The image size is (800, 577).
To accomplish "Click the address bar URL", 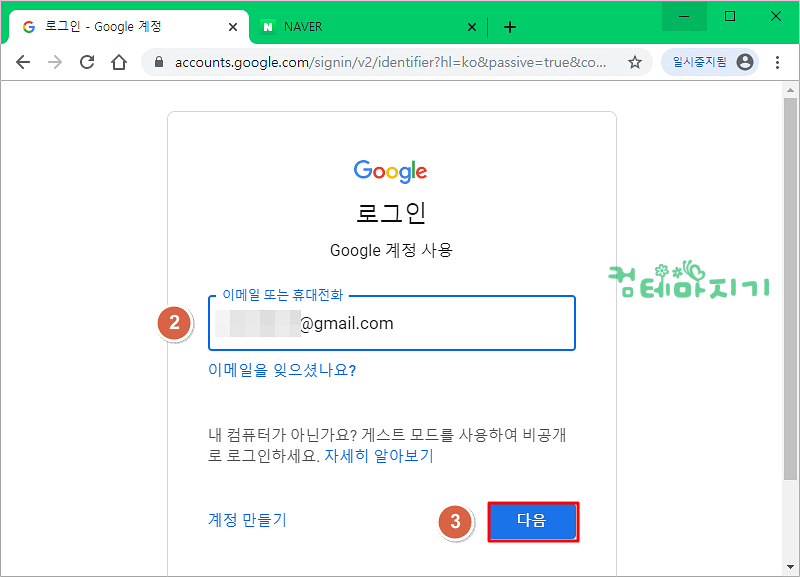I will pos(390,62).
